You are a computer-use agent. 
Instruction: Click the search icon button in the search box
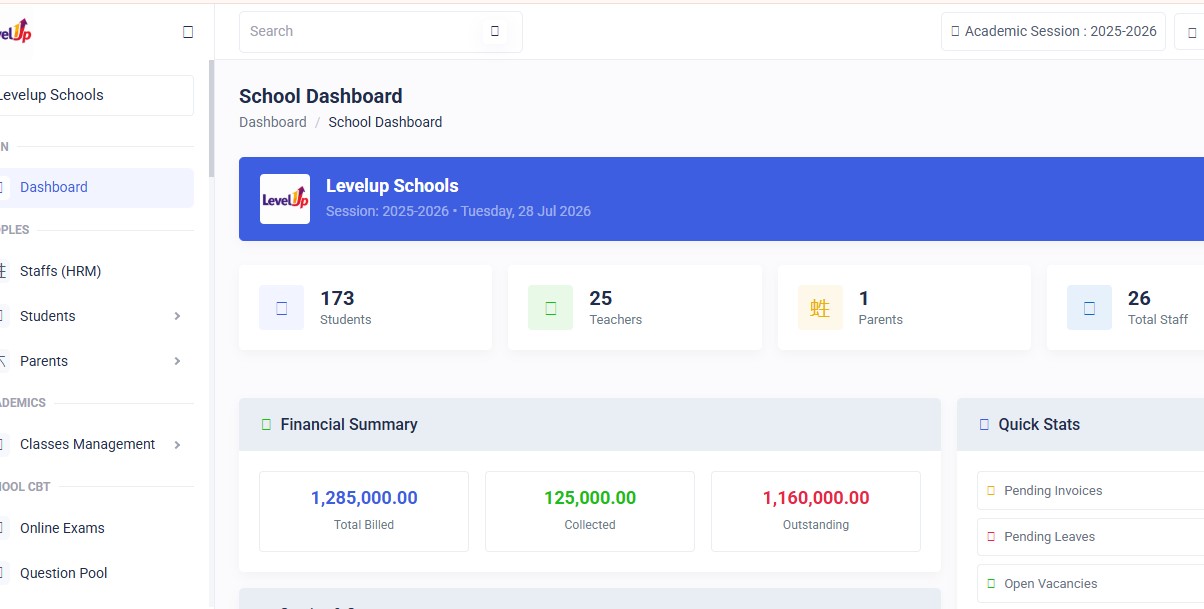pos(494,31)
